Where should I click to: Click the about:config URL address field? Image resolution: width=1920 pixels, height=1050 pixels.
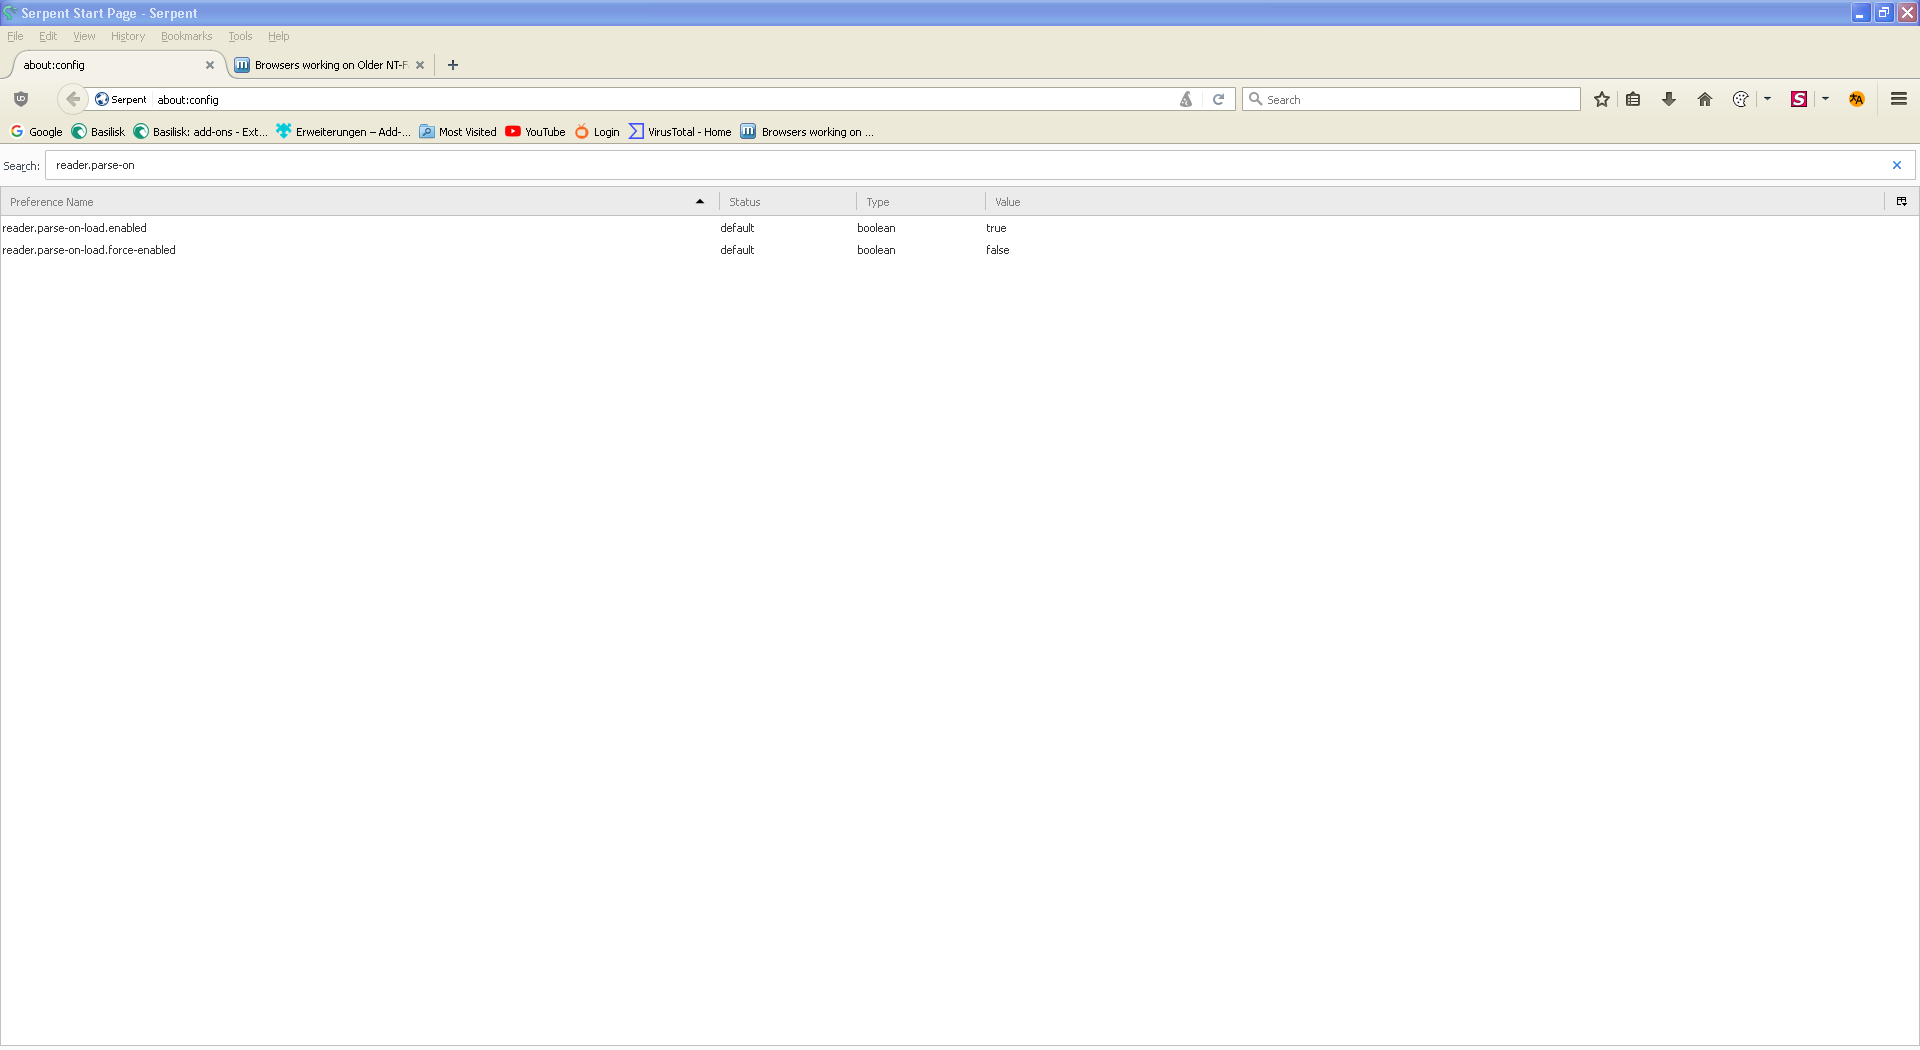click(660, 99)
